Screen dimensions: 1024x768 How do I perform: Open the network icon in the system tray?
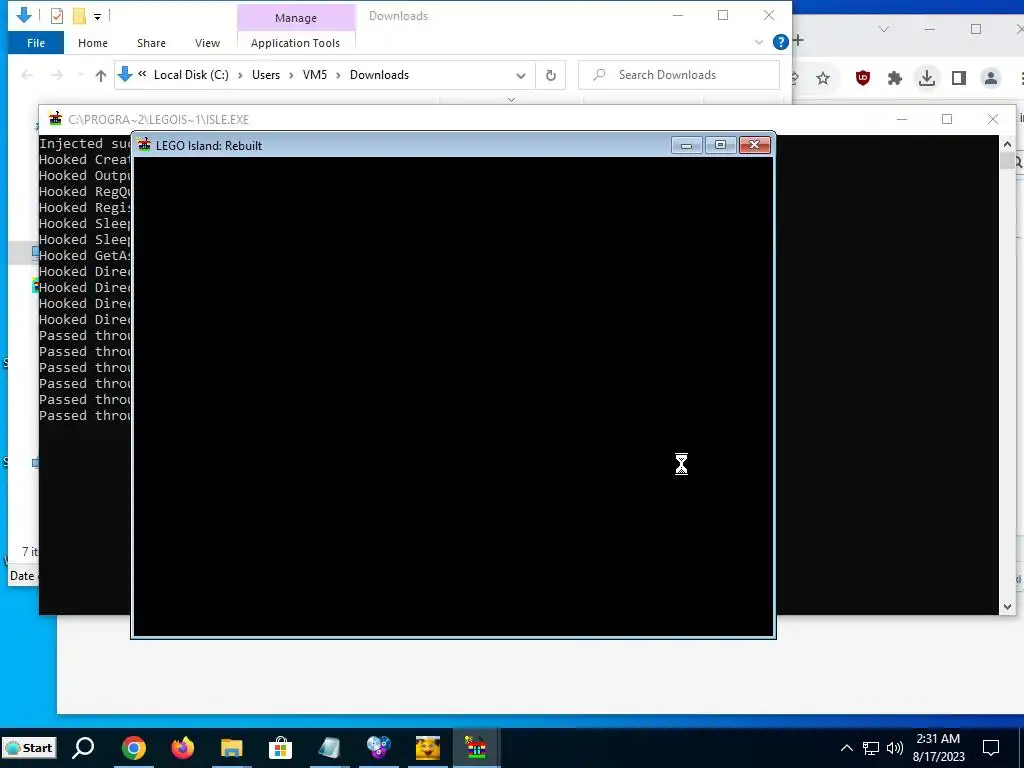click(871, 748)
